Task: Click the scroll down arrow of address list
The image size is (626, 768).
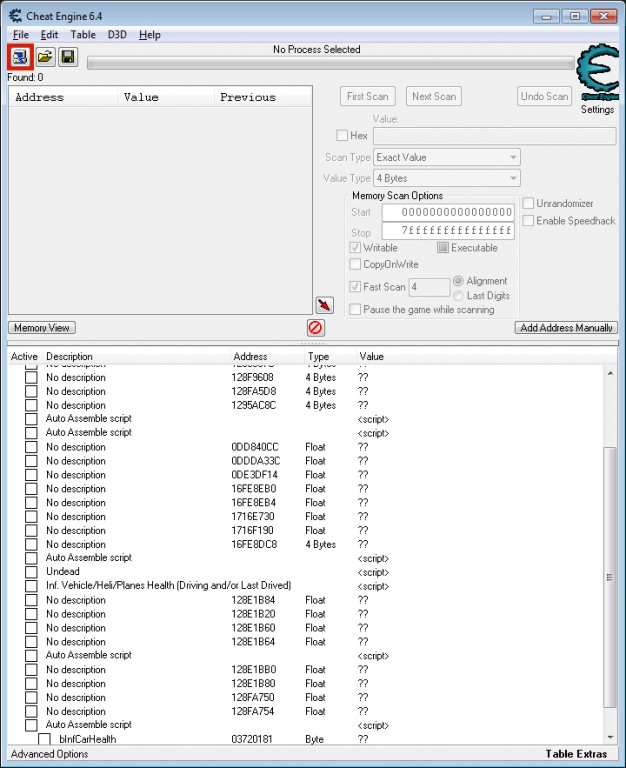Action: coord(610,737)
